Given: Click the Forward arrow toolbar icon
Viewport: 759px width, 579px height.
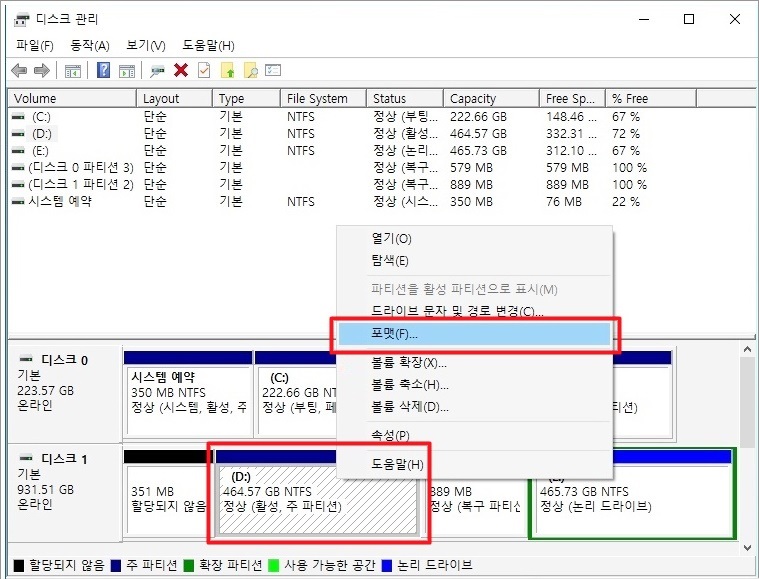Looking at the screenshot, I should 42,71.
